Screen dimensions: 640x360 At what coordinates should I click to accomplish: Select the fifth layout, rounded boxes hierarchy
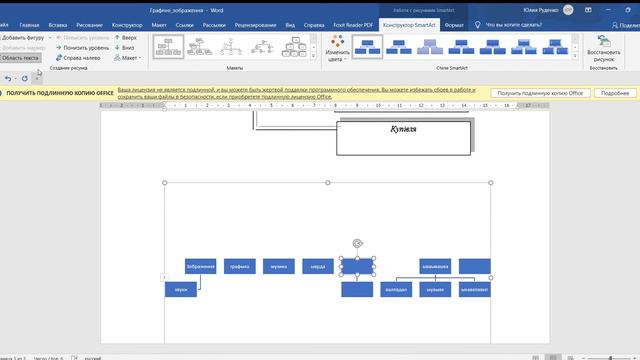pyautogui.click(x=294, y=47)
